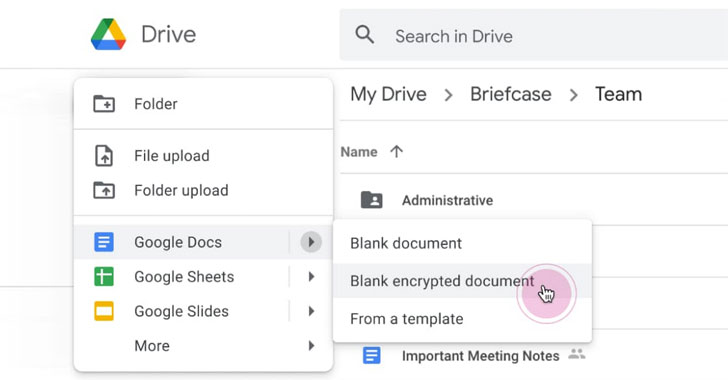
Task: Go to Briefcase breadcrumb
Action: click(511, 94)
